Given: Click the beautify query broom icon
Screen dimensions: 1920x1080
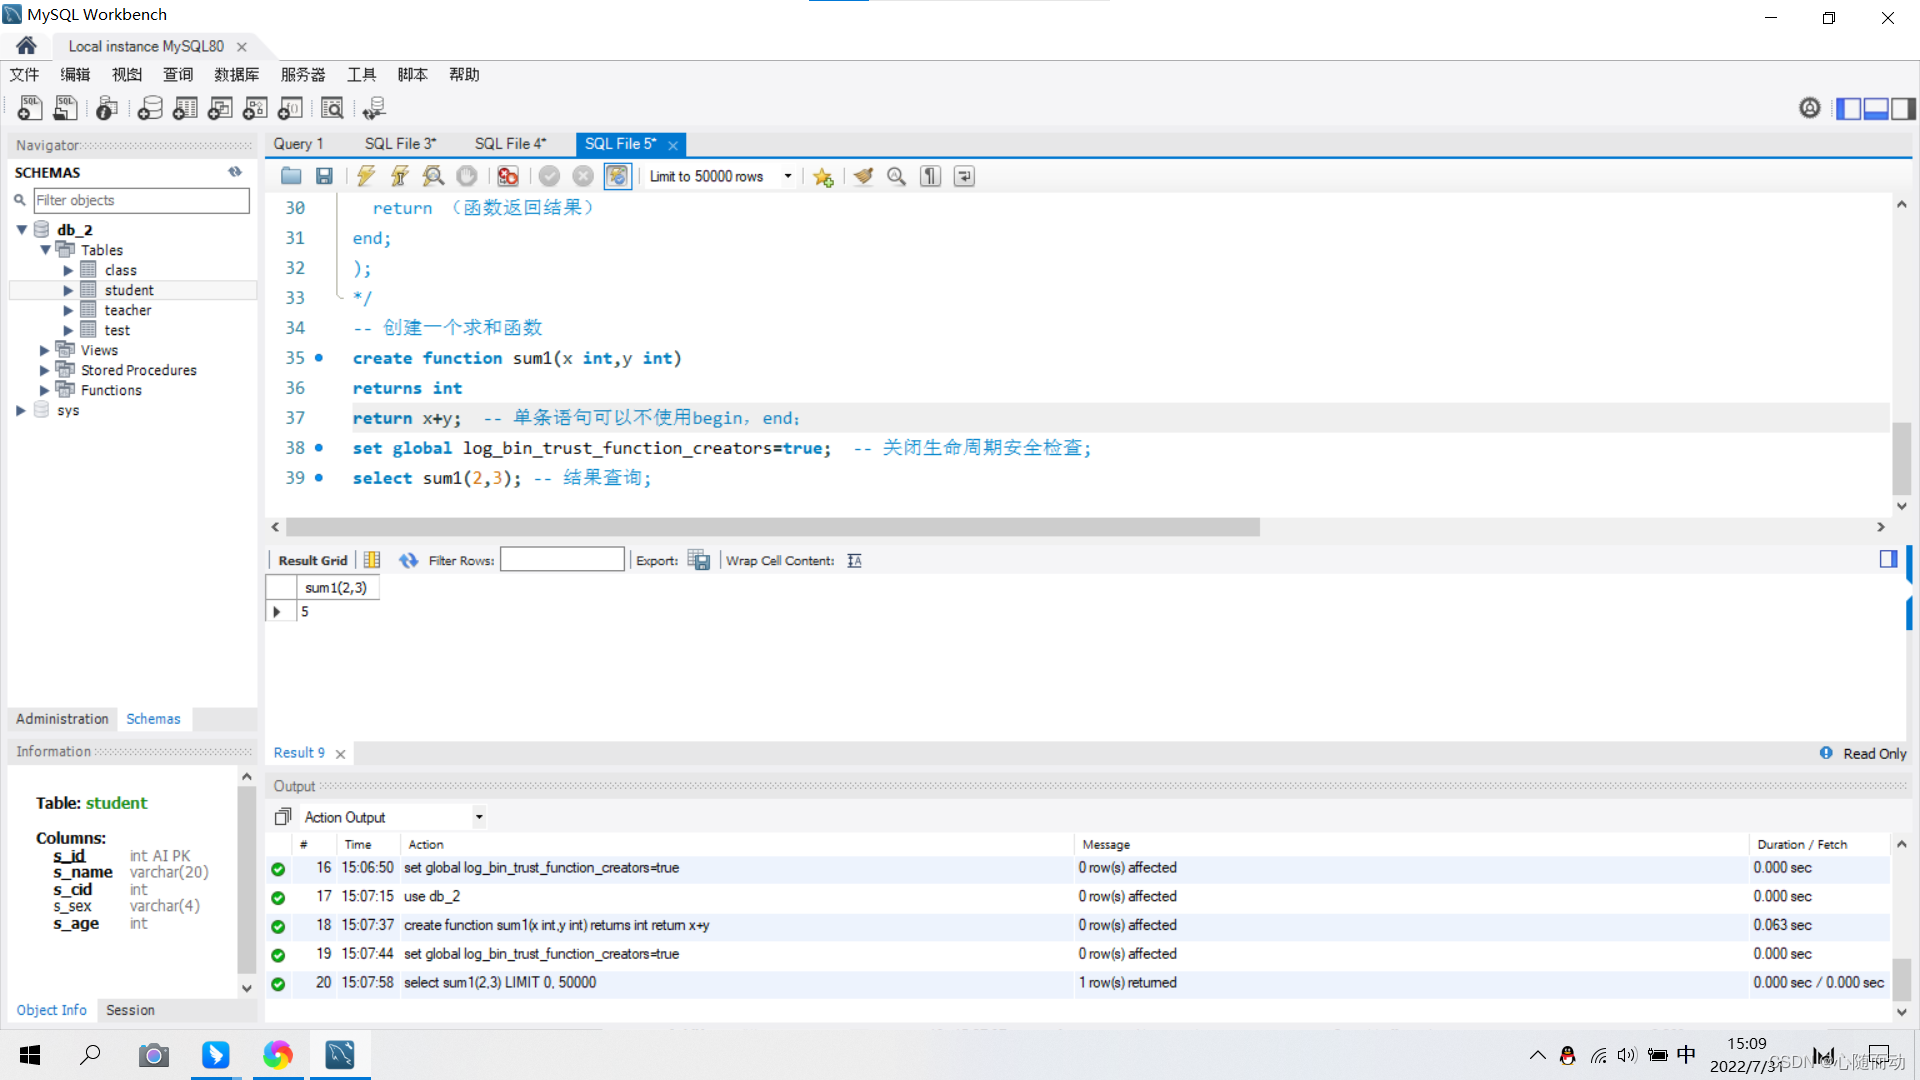Looking at the screenshot, I should (x=863, y=176).
